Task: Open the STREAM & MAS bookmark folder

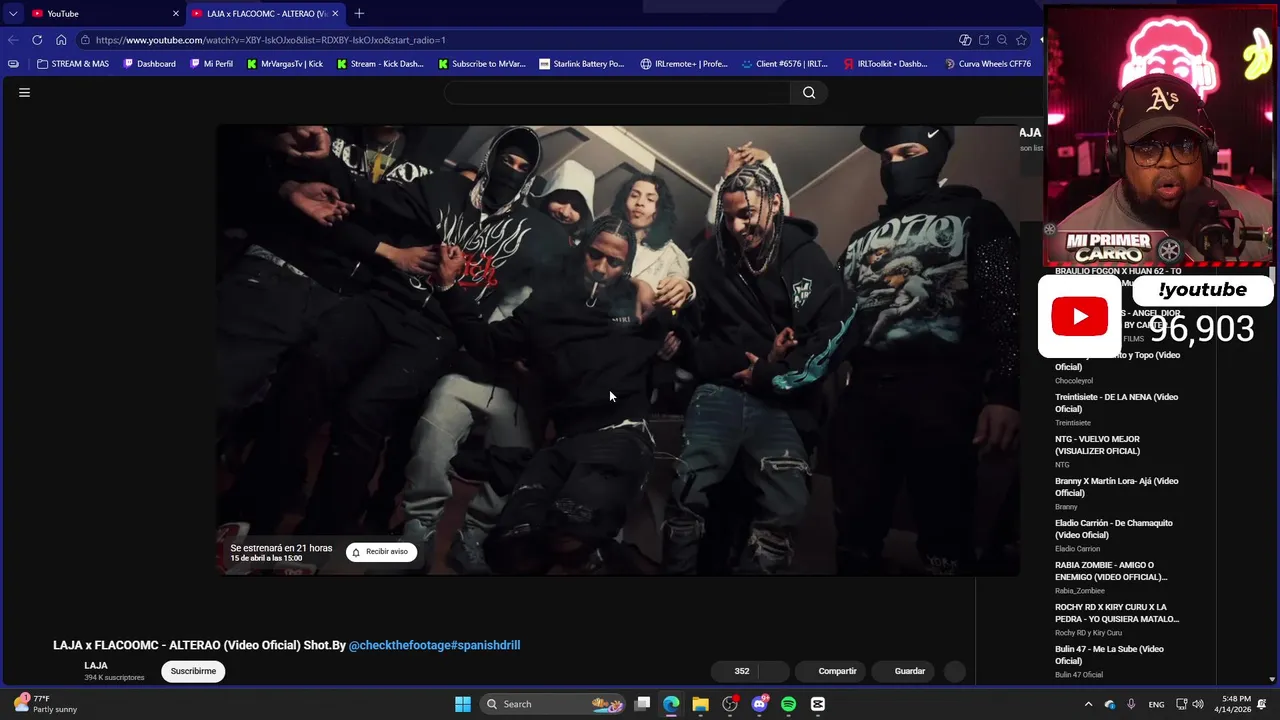Action: (x=73, y=64)
